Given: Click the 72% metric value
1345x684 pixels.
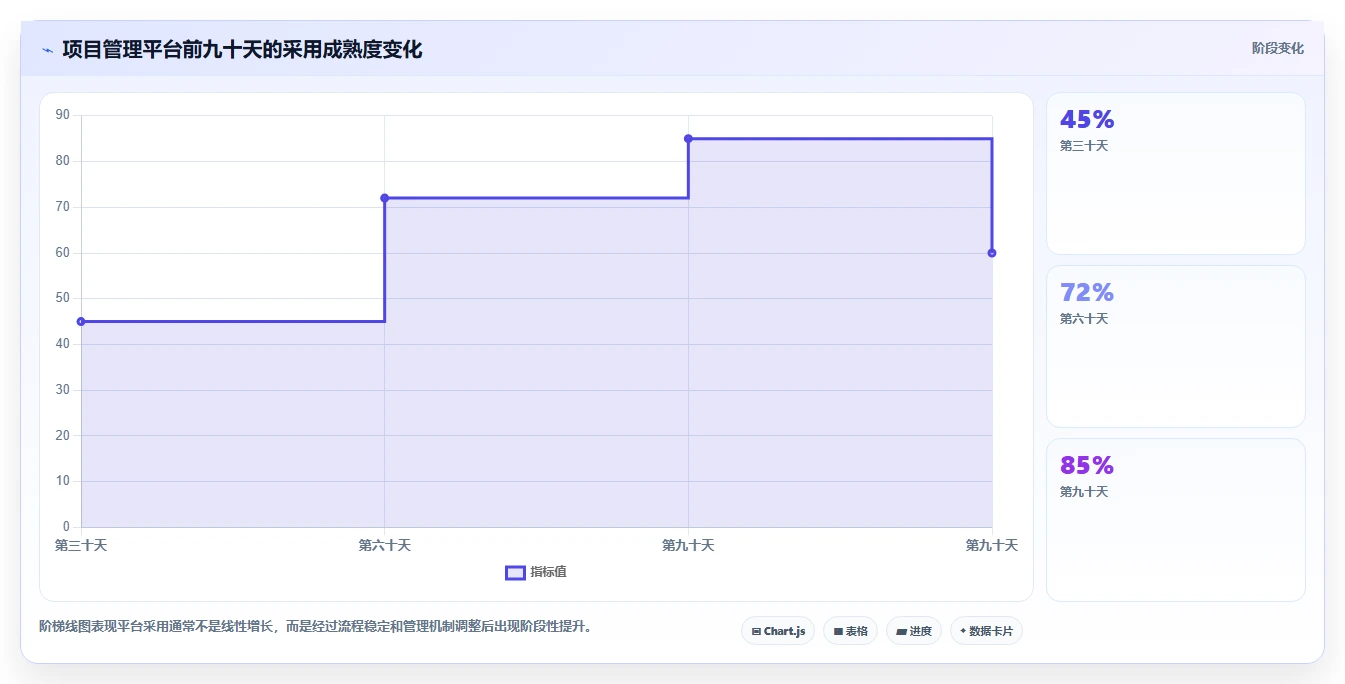Looking at the screenshot, I should point(1087,293).
